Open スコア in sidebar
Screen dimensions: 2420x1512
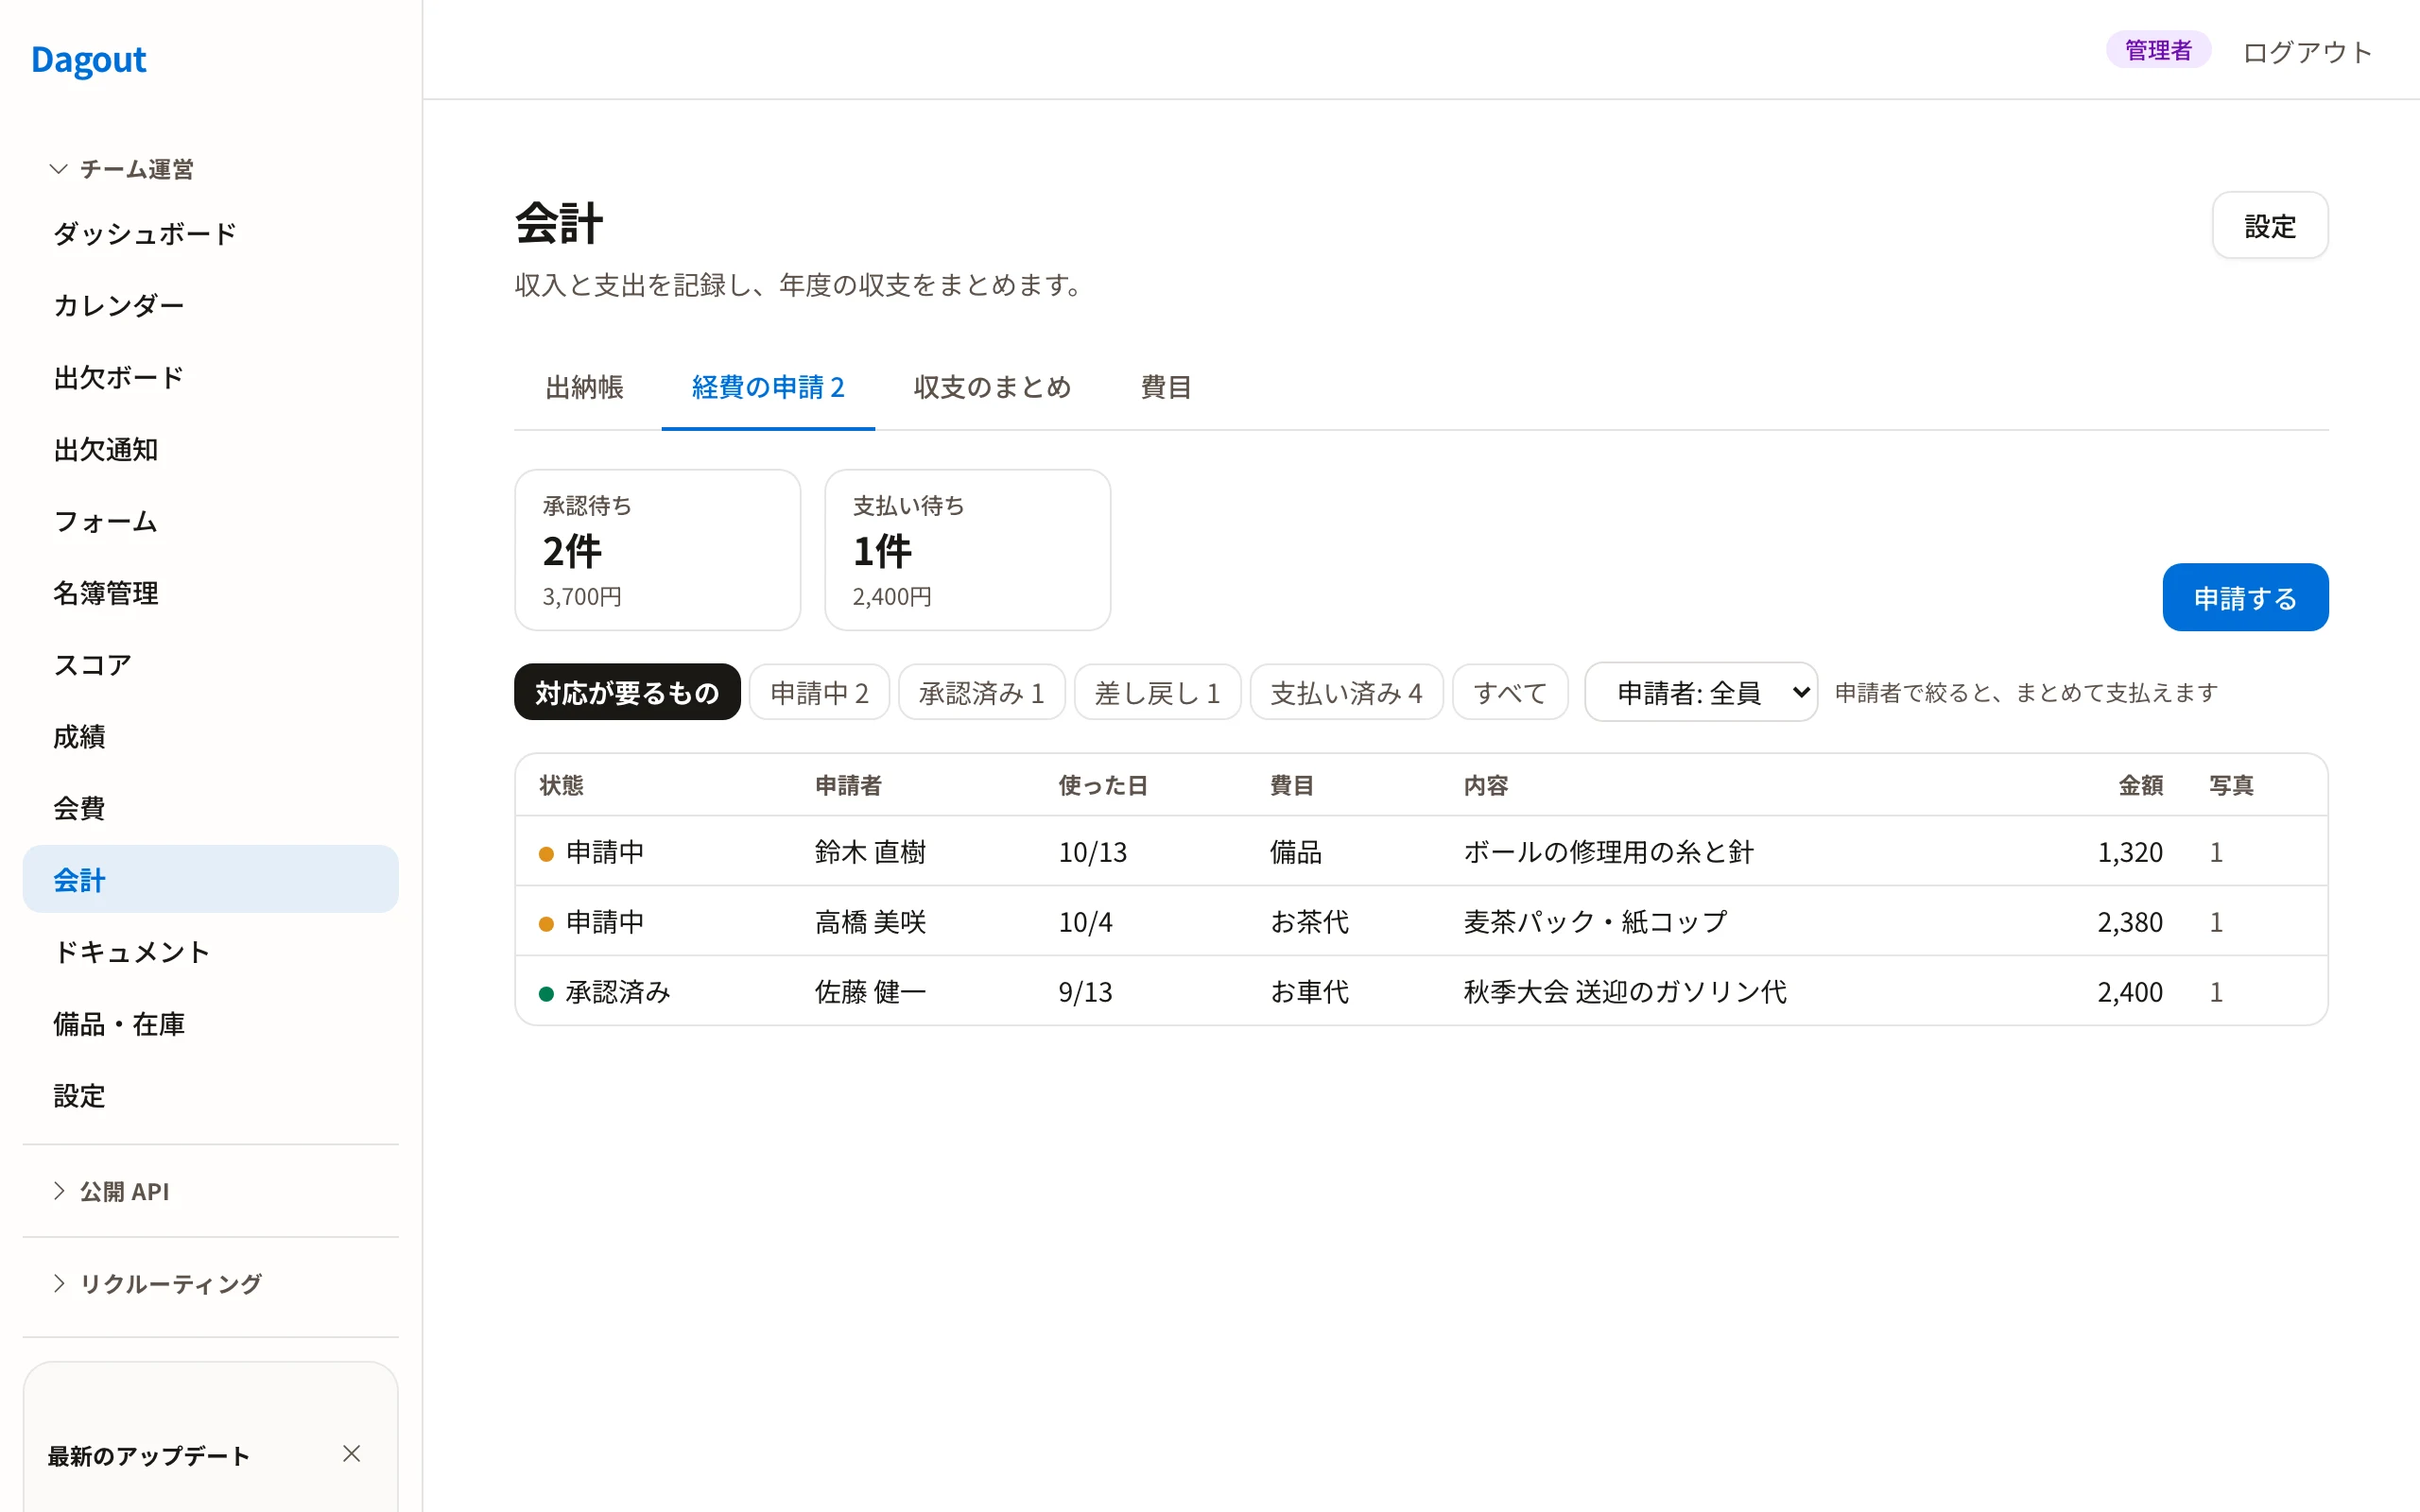click(x=210, y=665)
